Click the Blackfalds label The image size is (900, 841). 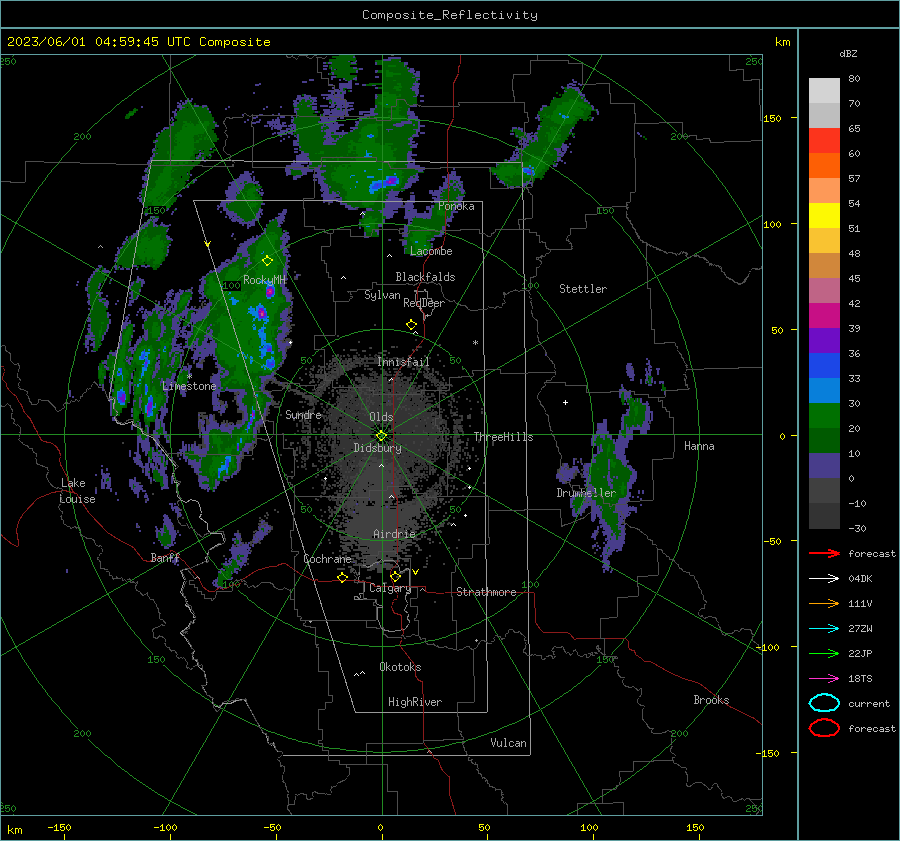point(425,277)
